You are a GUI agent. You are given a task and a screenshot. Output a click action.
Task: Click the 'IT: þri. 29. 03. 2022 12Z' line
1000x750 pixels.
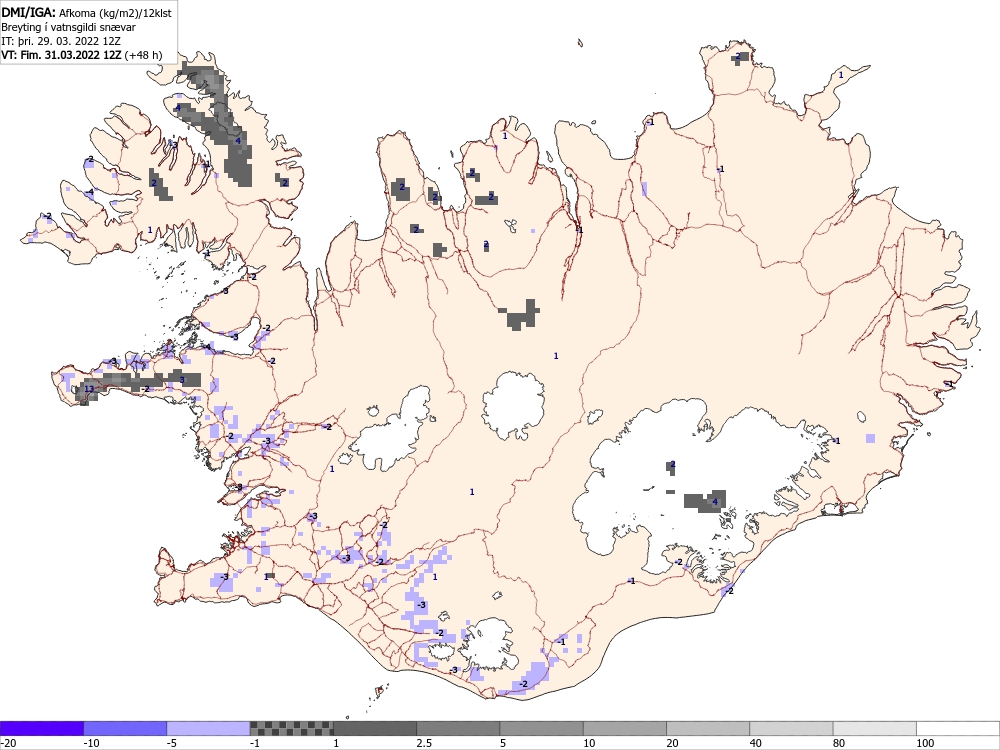(x=62, y=41)
